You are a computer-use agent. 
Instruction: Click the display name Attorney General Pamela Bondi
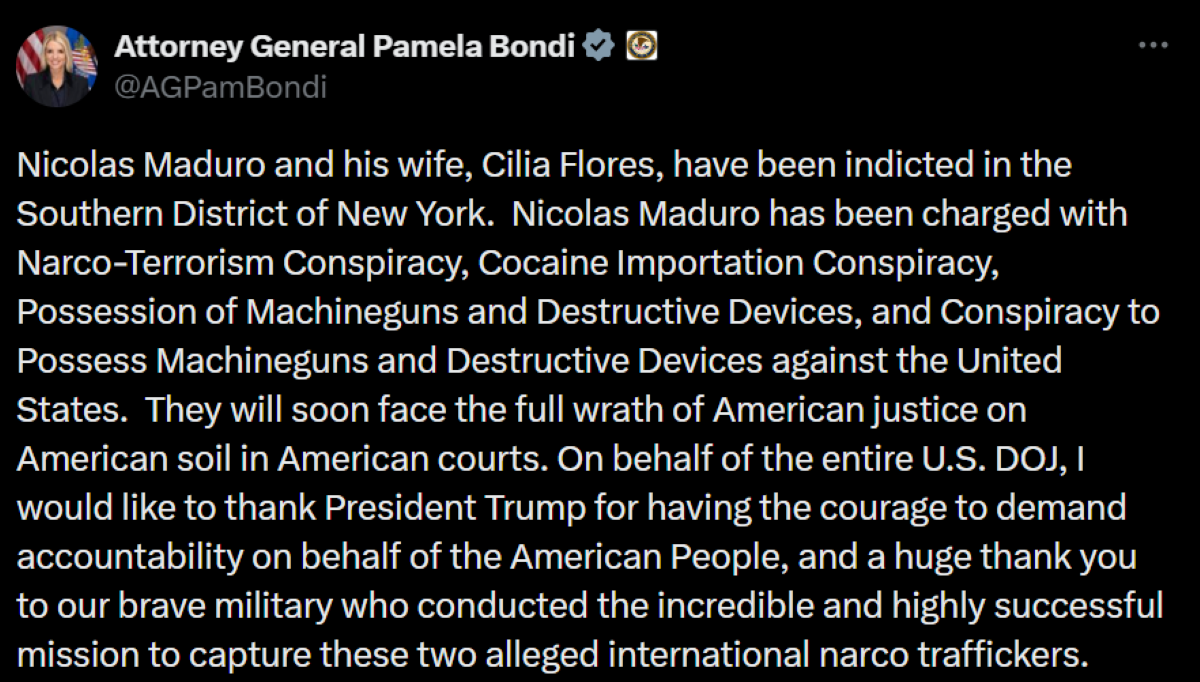pyautogui.click(x=345, y=45)
